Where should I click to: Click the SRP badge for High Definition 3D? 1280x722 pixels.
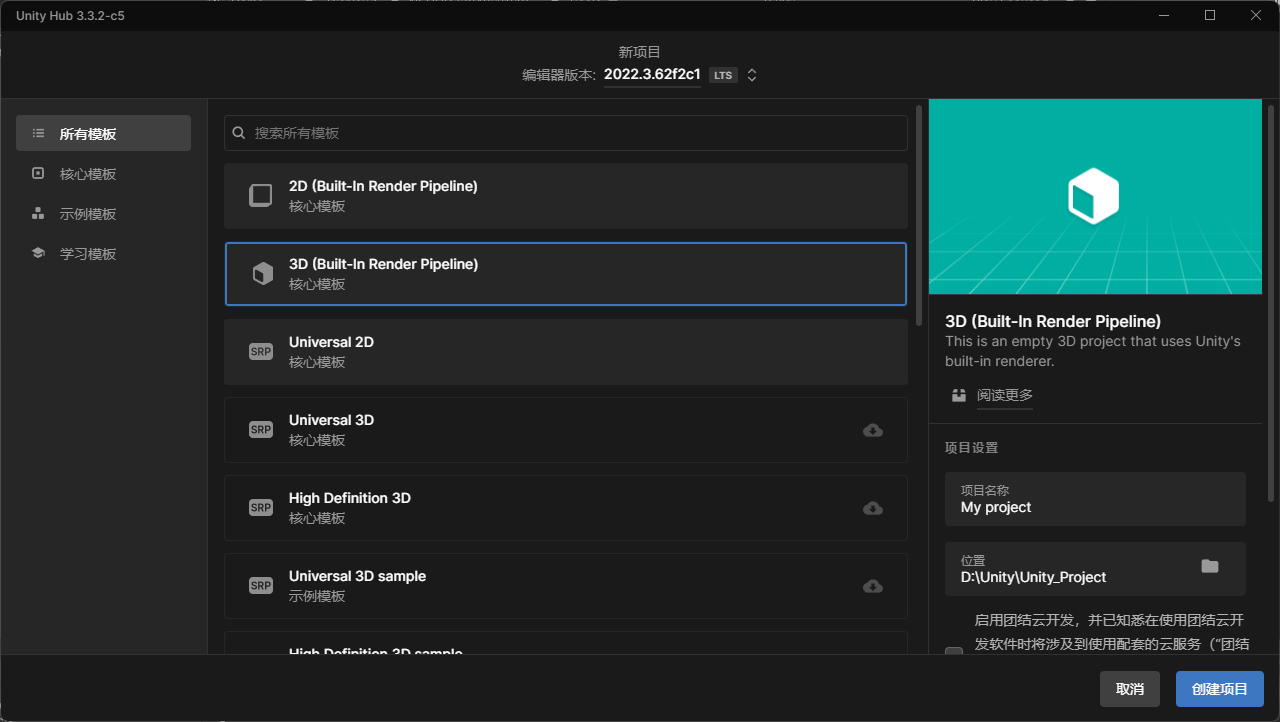pos(261,508)
